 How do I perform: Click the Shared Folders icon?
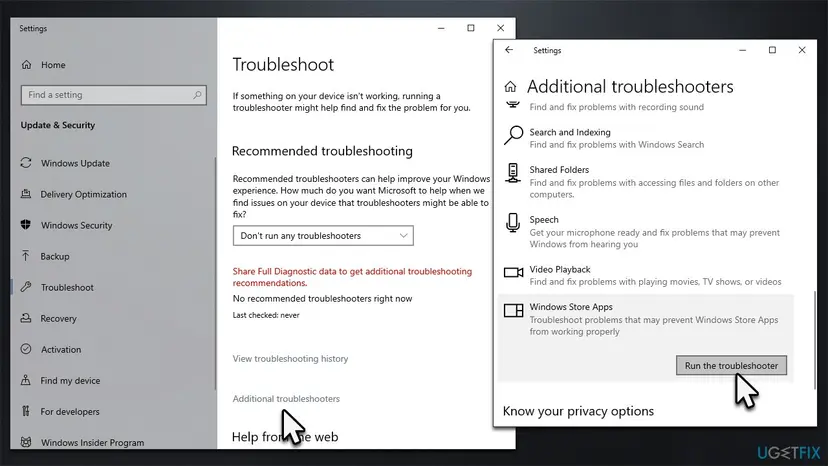(x=513, y=173)
